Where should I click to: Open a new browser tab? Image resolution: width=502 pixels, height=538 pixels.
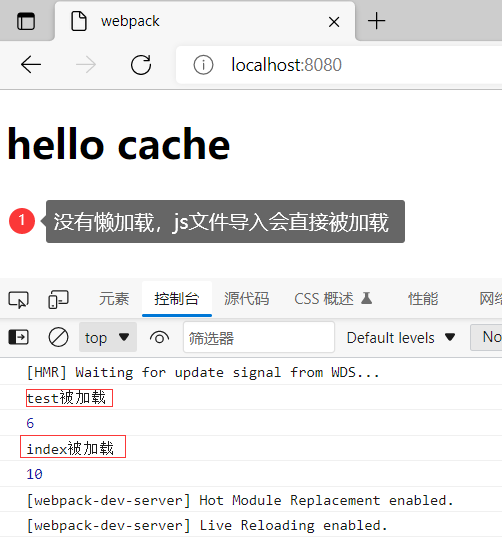click(x=376, y=21)
